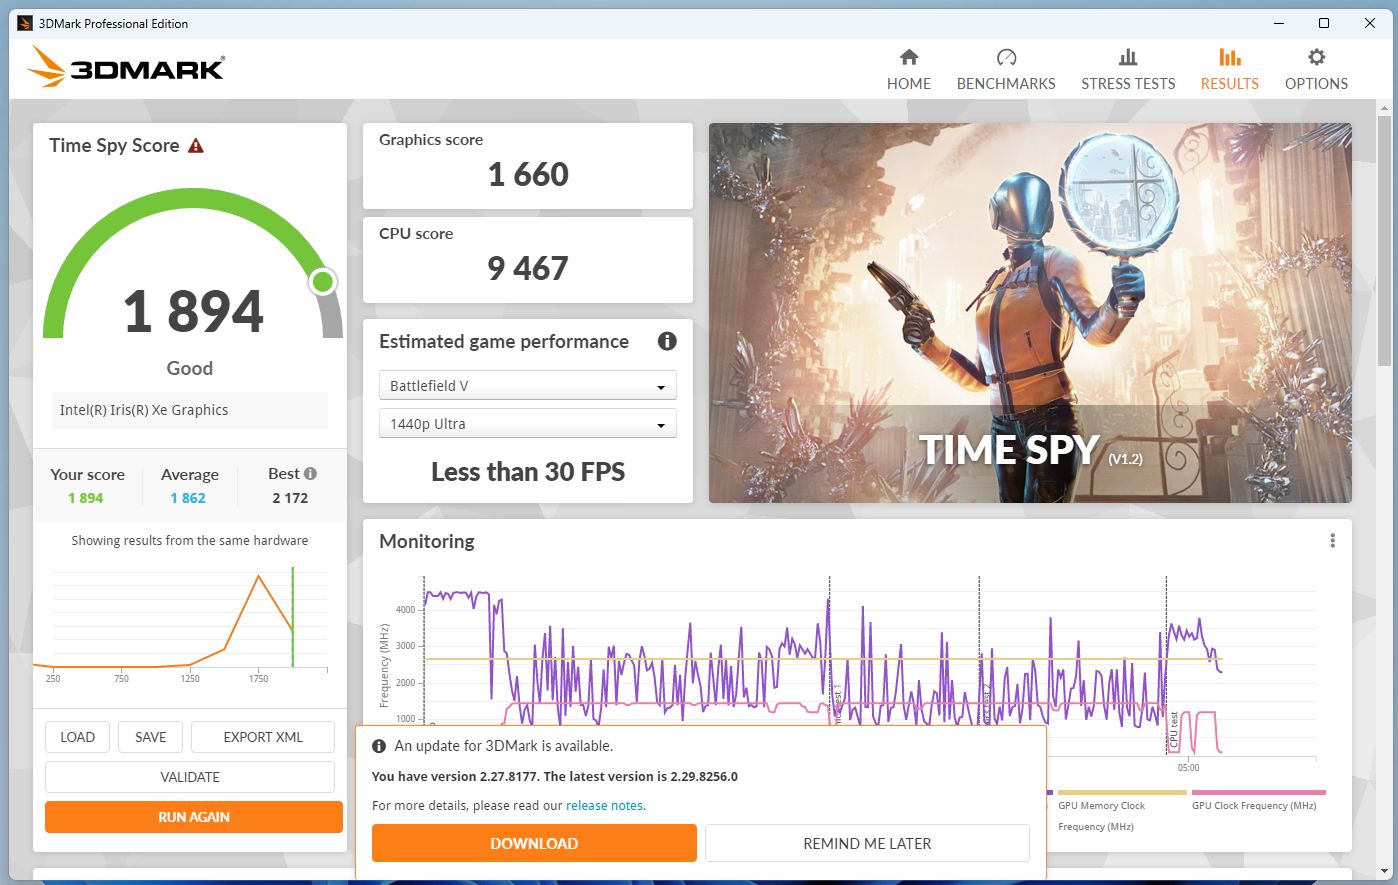Open the Battlefield V game dropdown

(x=528, y=386)
